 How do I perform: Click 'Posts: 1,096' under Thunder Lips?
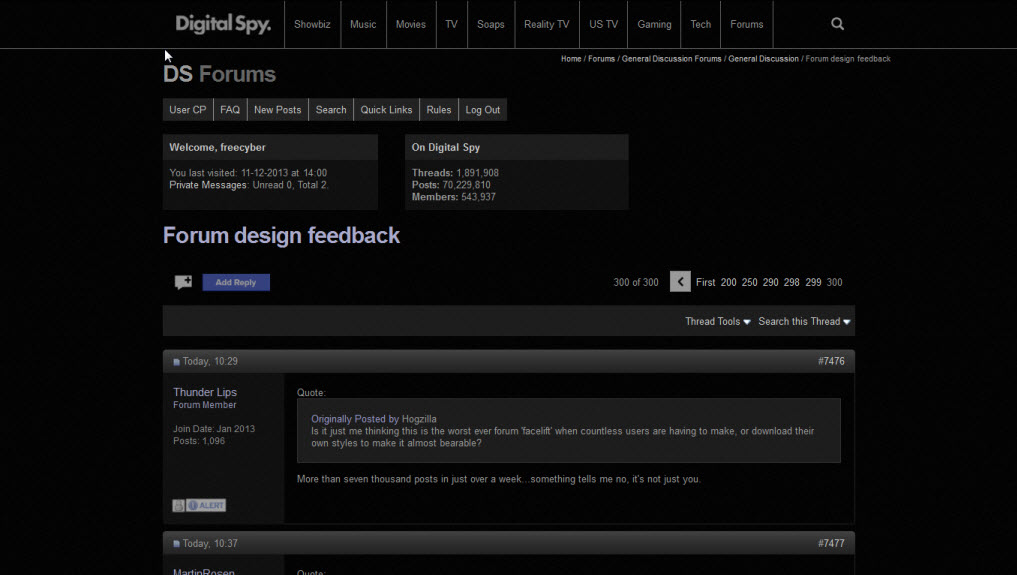point(199,441)
